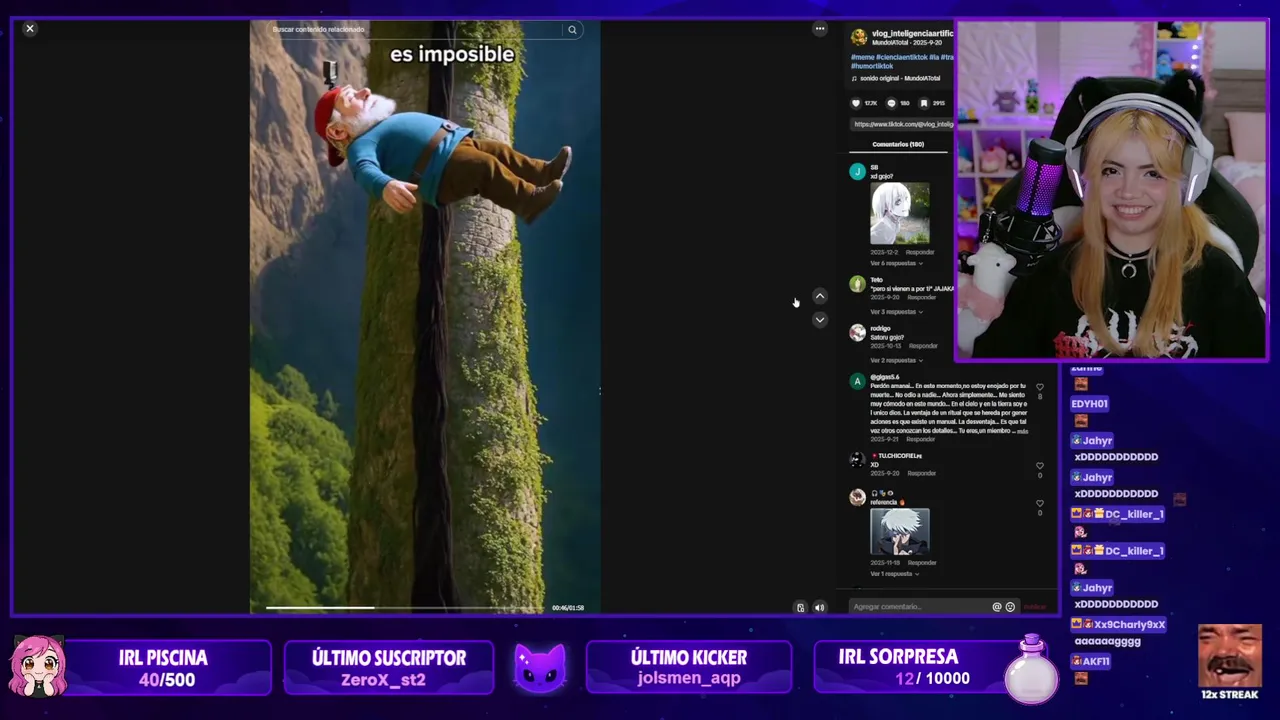Viewport: 1280px width, 720px height.
Task: Close the TikTok video viewer
Action: (30, 28)
